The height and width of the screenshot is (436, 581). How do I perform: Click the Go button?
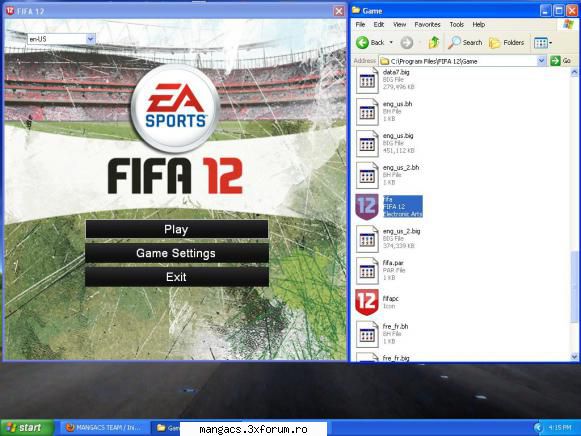point(561,61)
